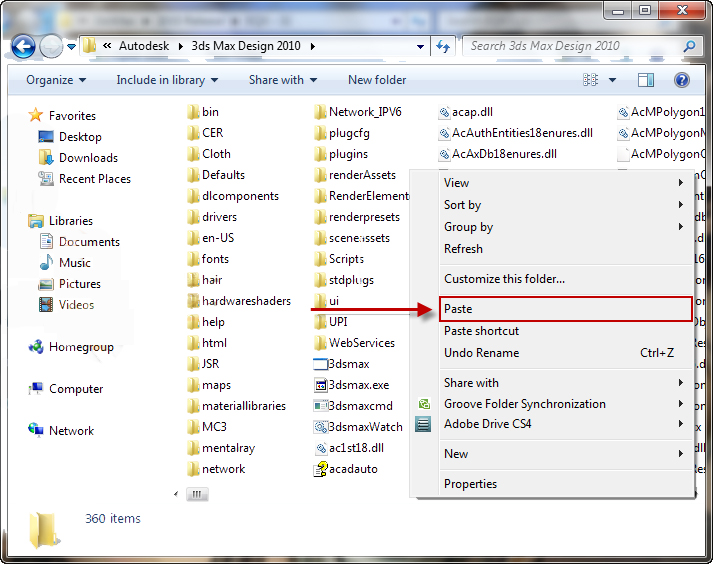Expand the Organize dropdown menu
713x564 pixels.
[x=56, y=80]
